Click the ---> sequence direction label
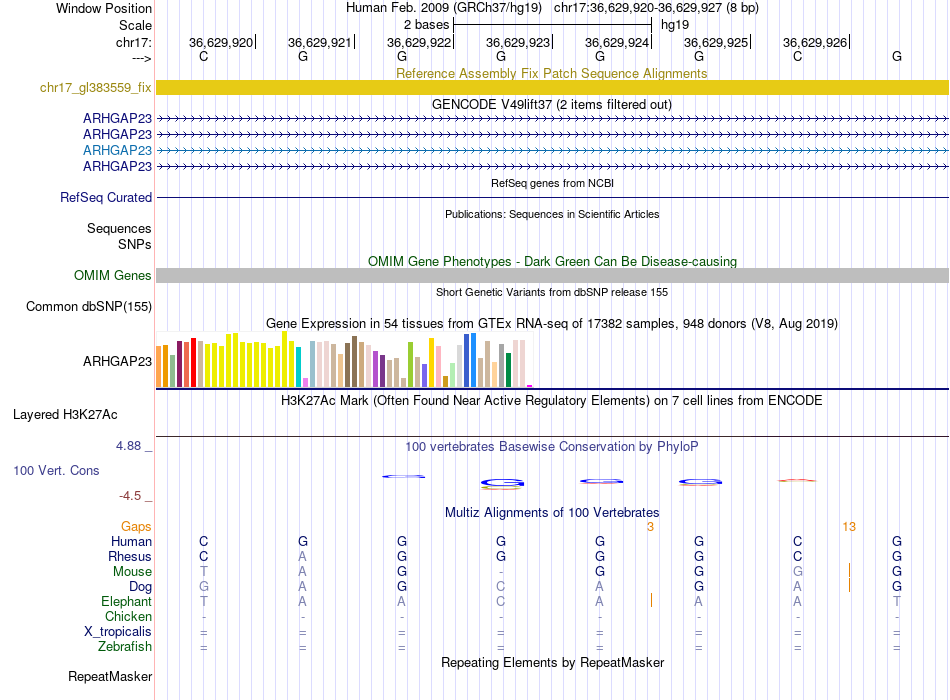 pos(141,58)
